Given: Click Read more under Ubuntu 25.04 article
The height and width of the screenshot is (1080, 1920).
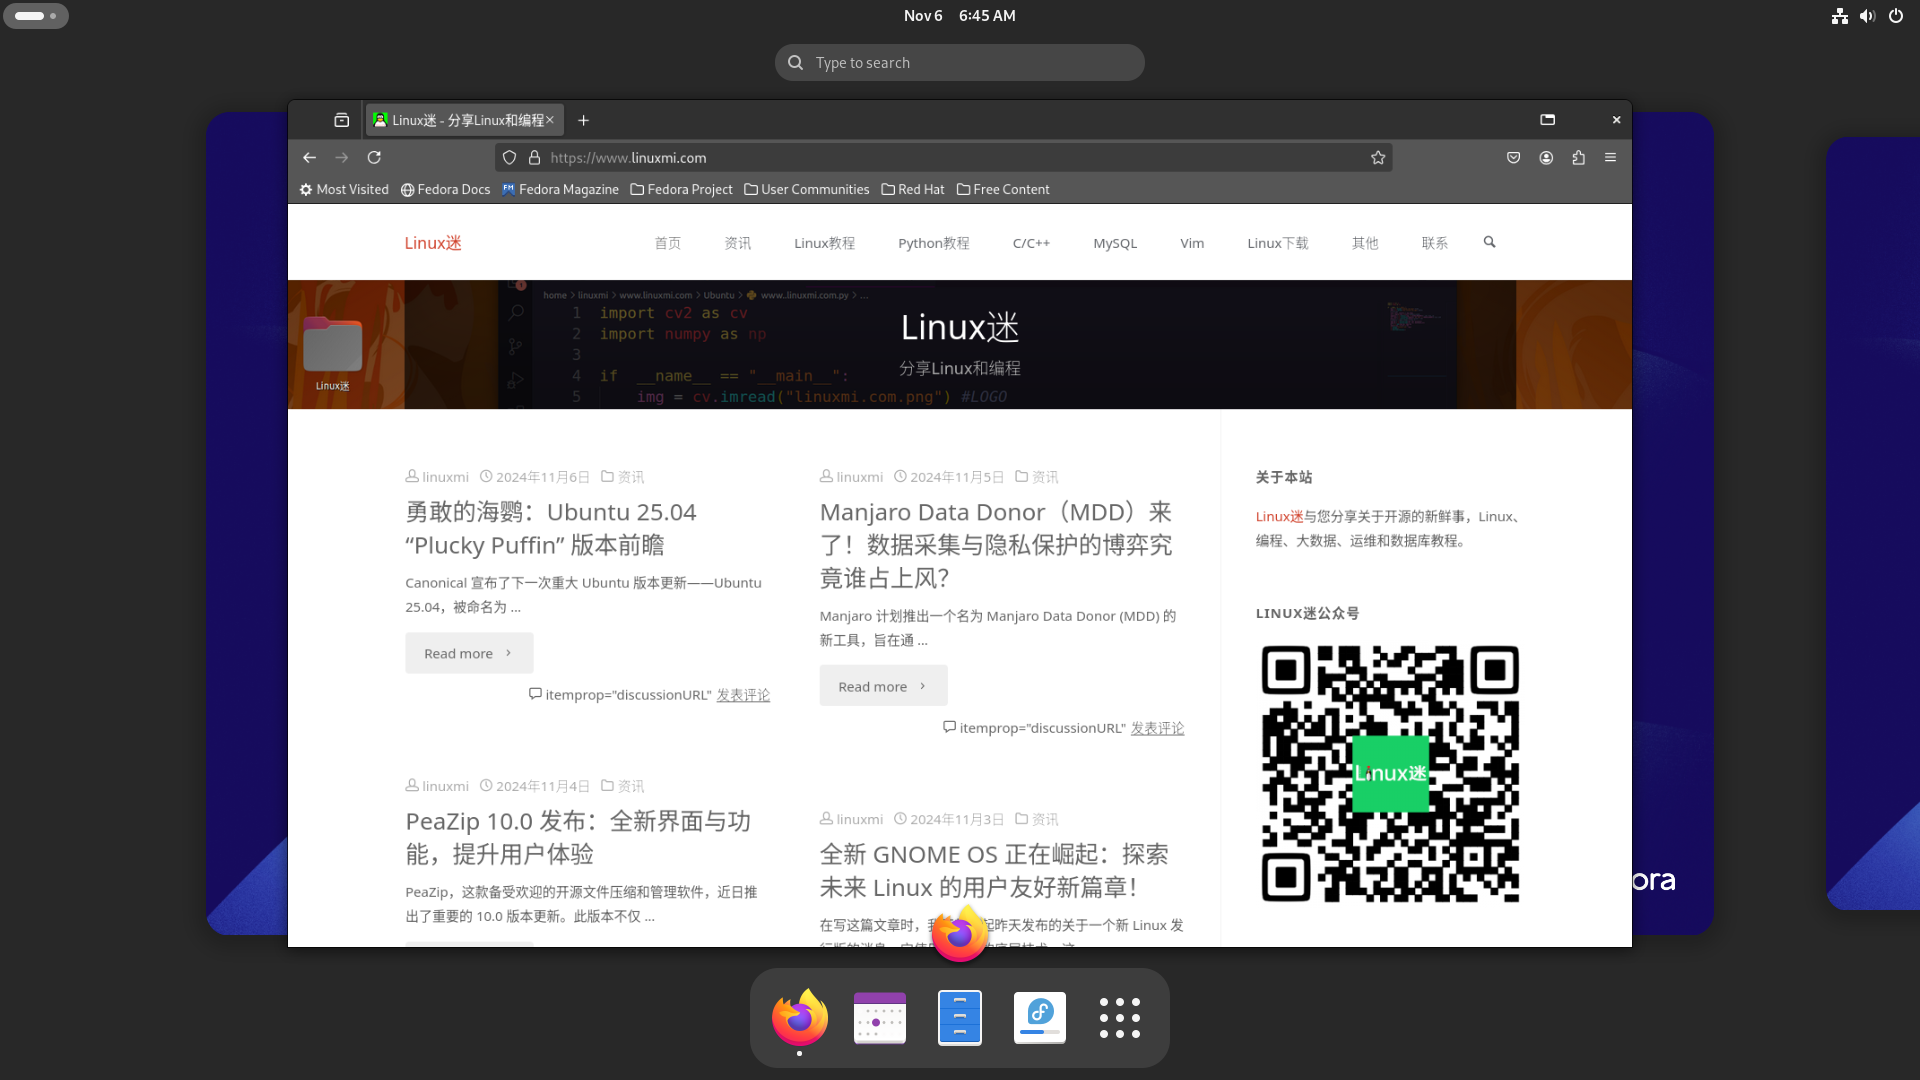Looking at the screenshot, I should [469, 653].
